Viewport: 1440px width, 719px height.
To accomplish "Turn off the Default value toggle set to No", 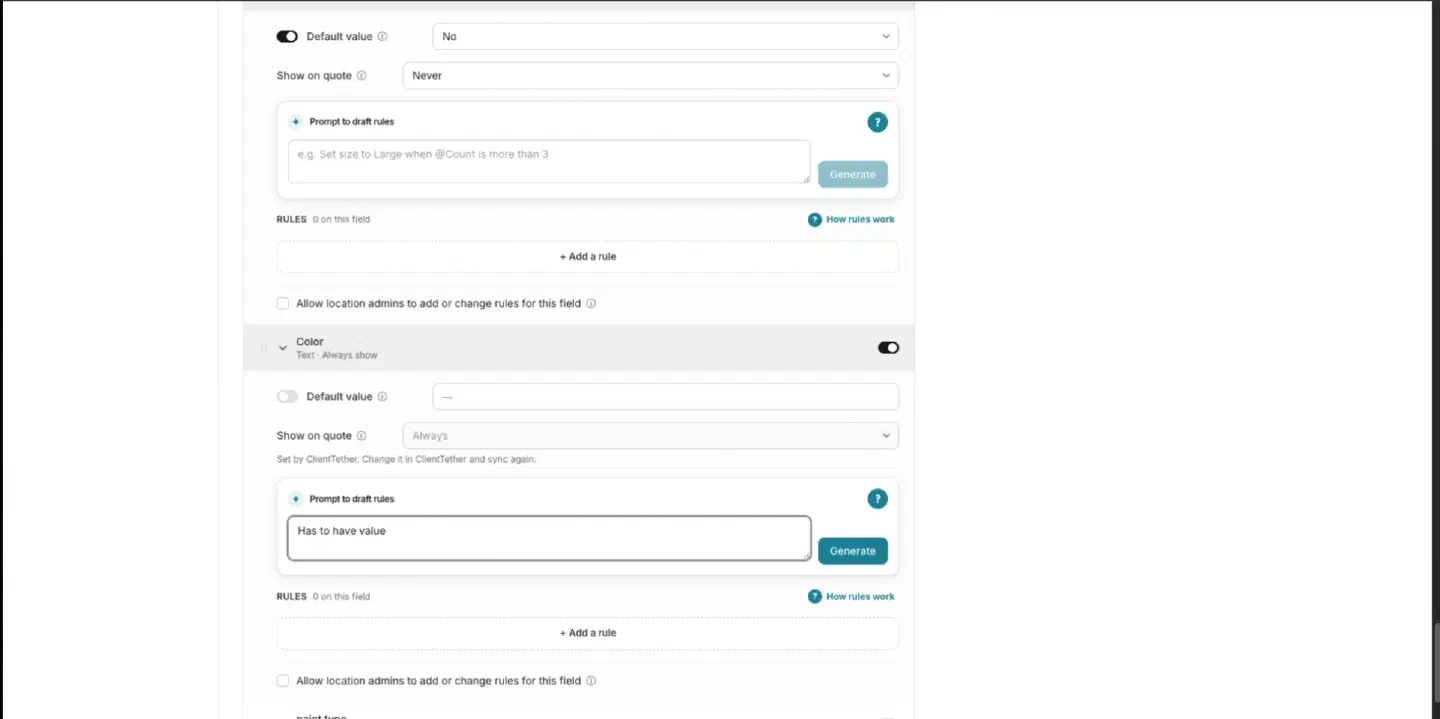I will 287,37.
